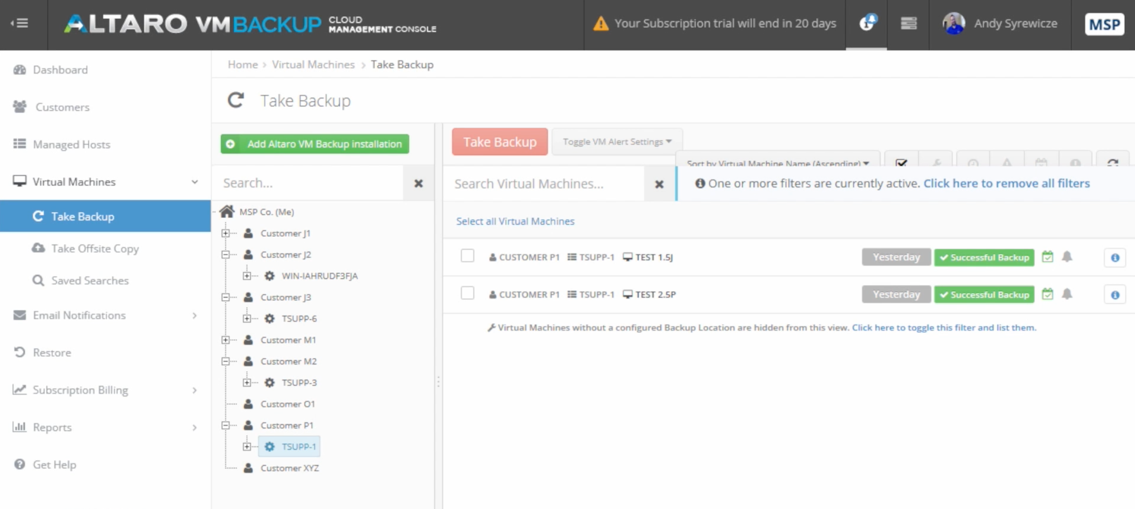Select Customer XYZ in the tree

pos(290,468)
